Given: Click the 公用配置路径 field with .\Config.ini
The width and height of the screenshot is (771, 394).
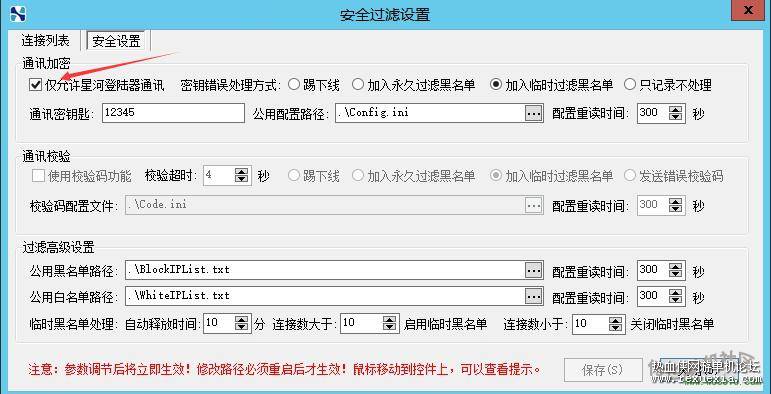Looking at the screenshot, I should tap(430, 113).
